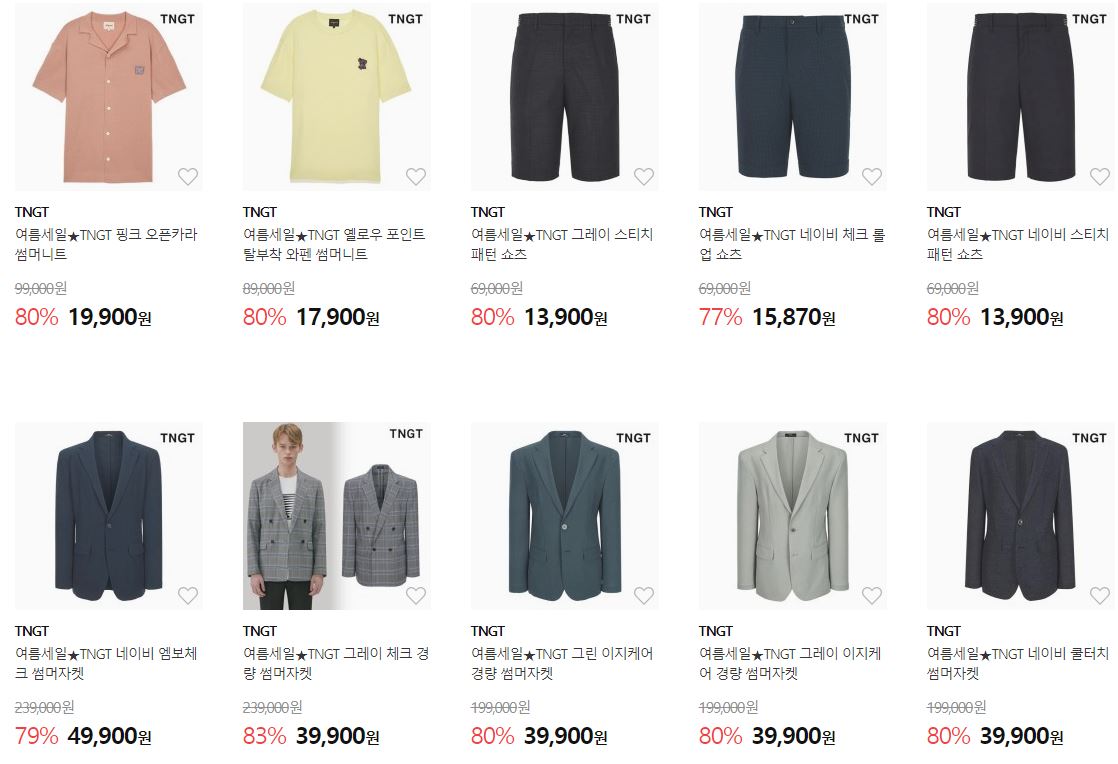Wishlist the light gray easy-care jacket

[x=872, y=595]
